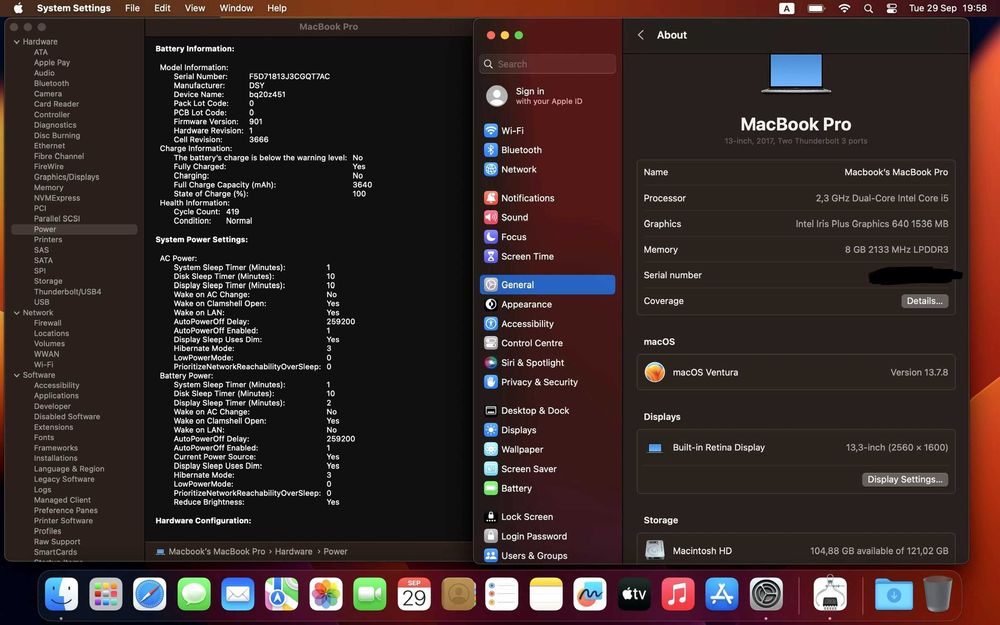Open Notifications settings pane
The height and width of the screenshot is (625, 1000).
(x=547, y=198)
